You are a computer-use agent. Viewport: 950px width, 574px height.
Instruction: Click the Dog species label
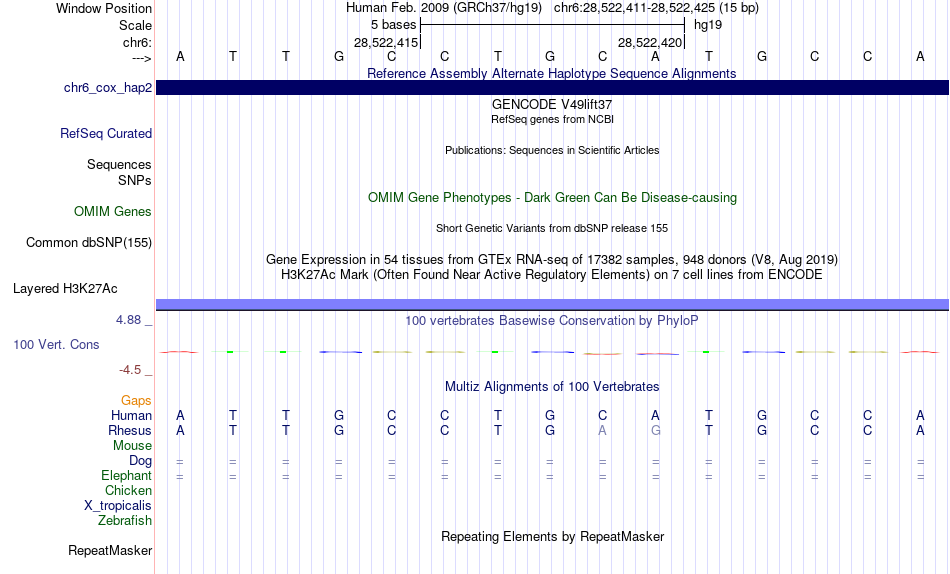pyautogui.click(x=140, y=461)
